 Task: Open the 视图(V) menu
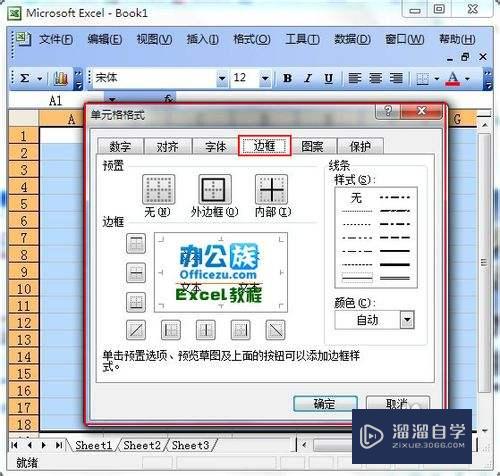154,39
